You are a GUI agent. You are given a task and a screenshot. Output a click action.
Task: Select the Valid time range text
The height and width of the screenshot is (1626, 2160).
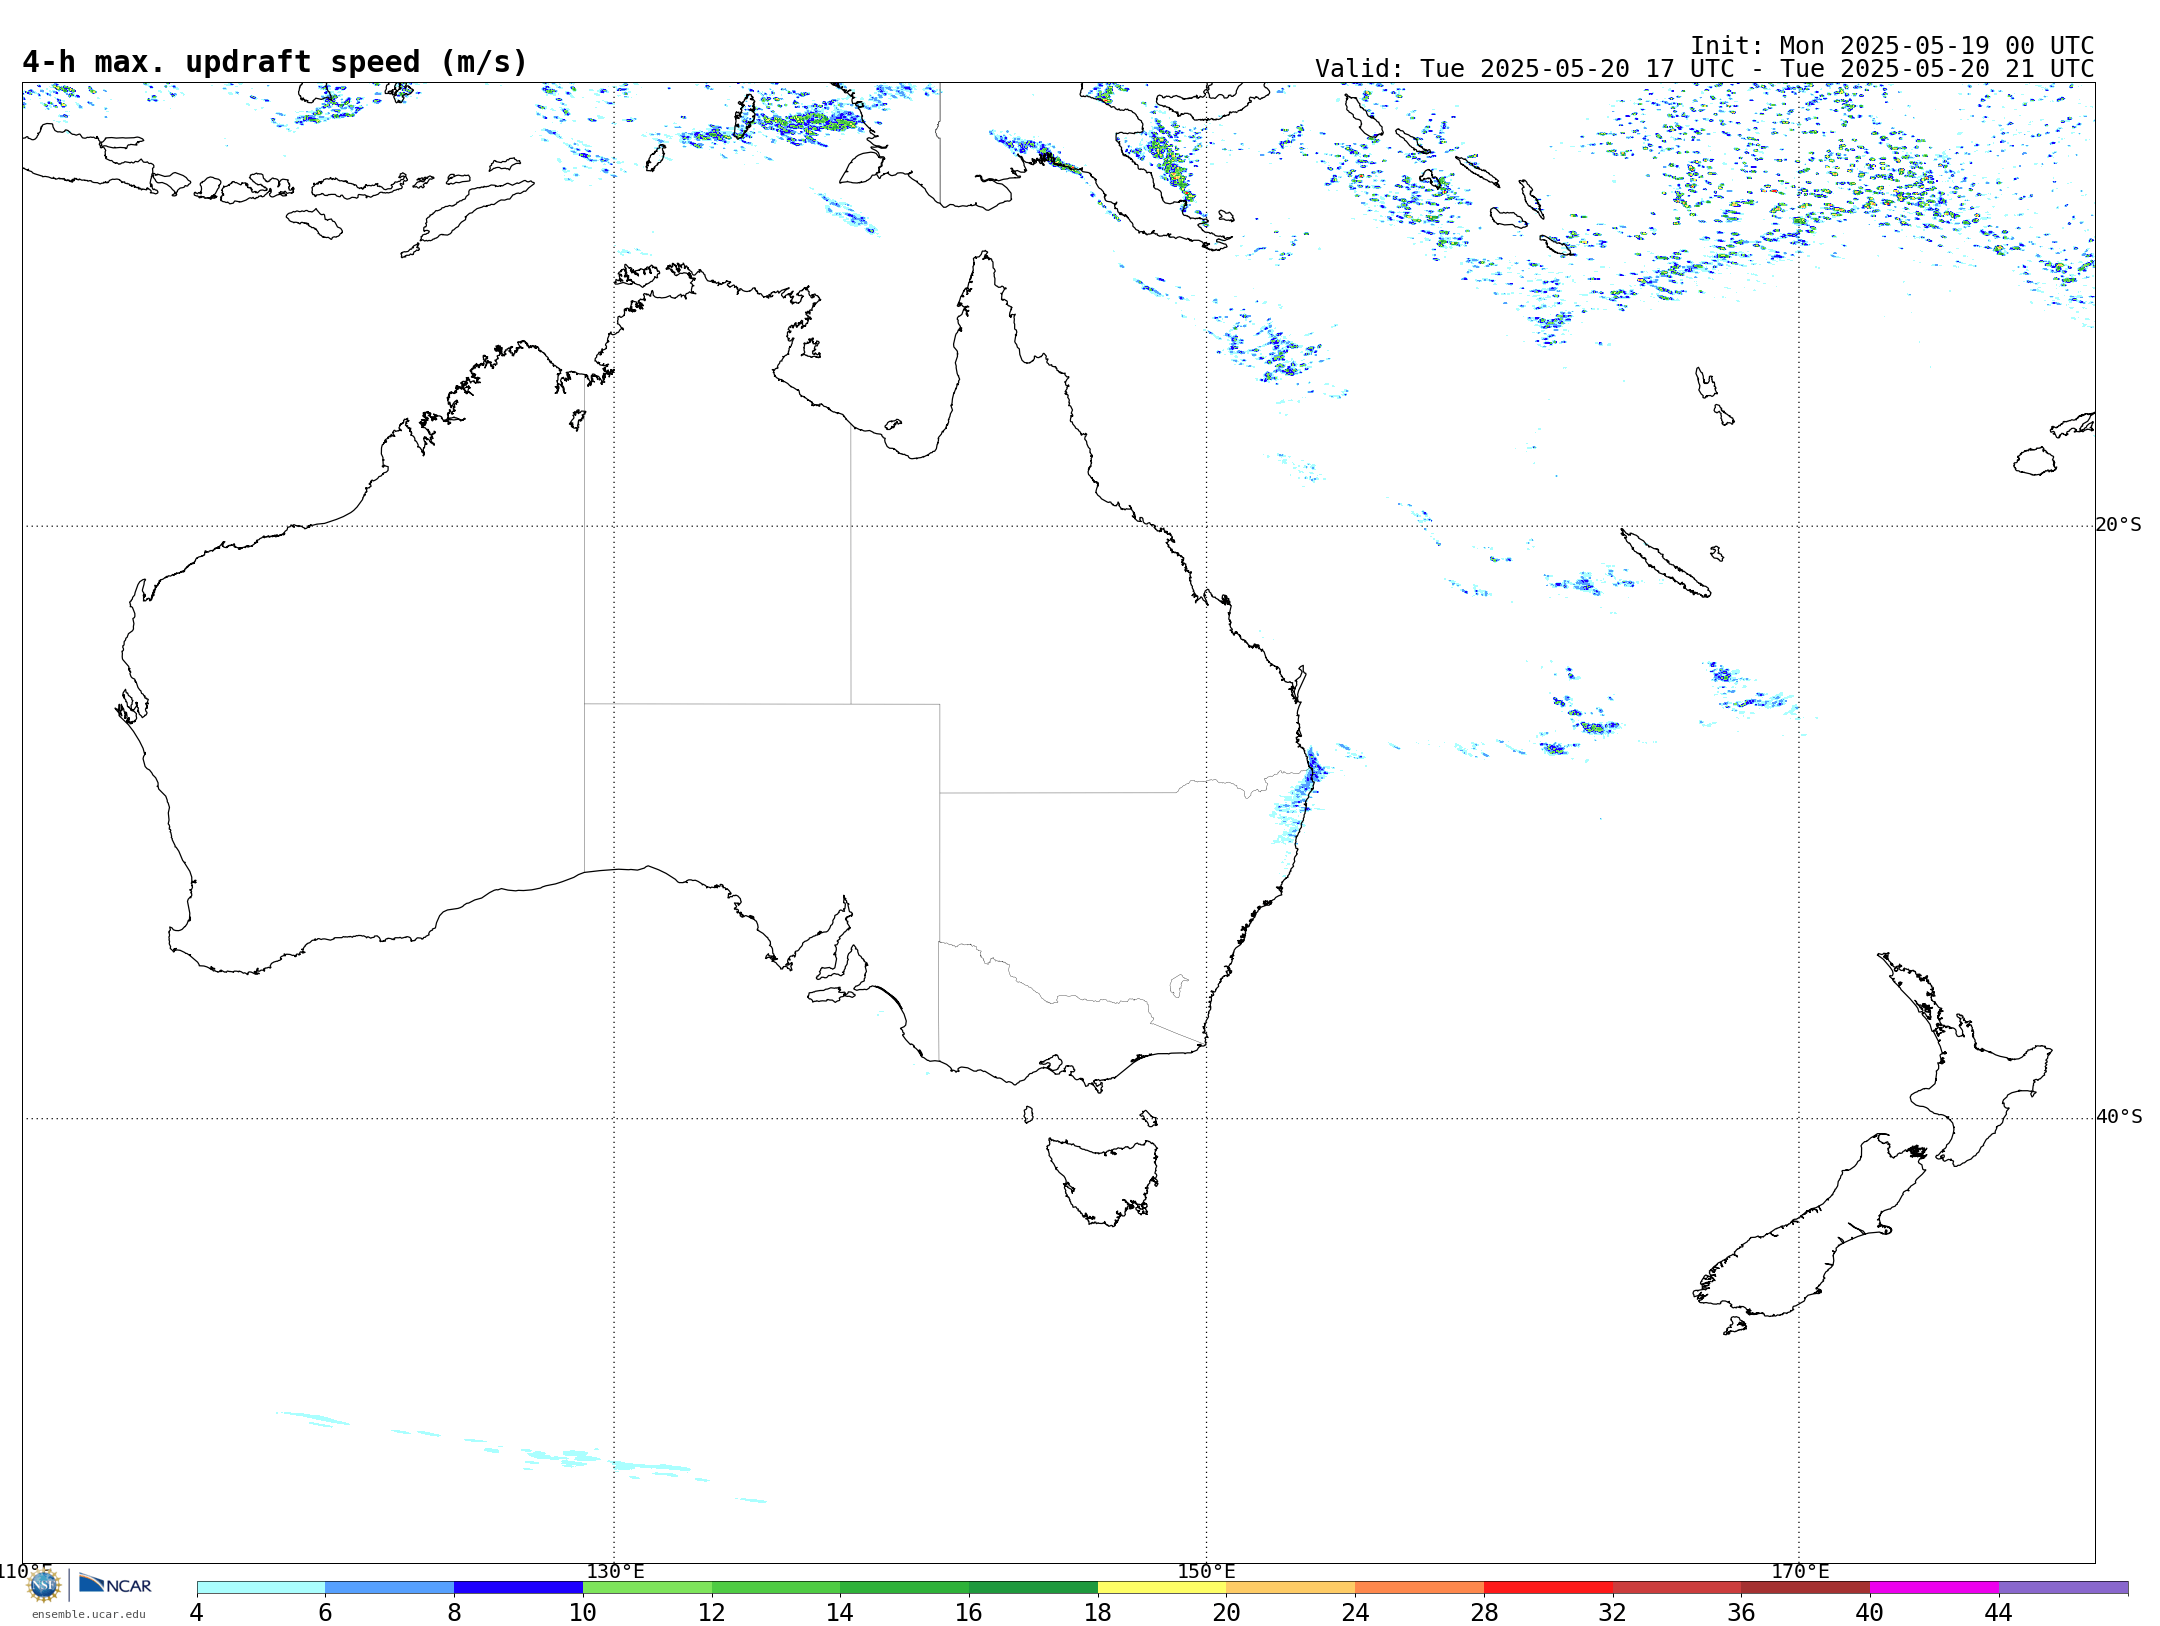1704,69
